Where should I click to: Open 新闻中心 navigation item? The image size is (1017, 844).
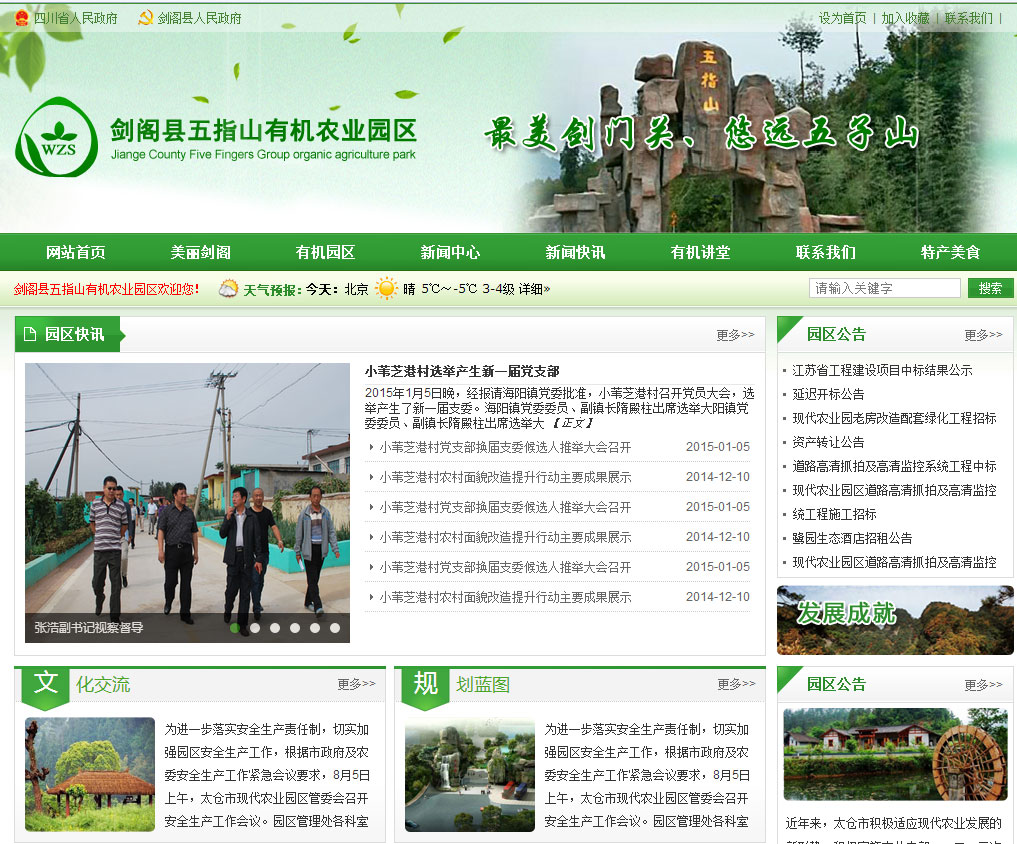coord(450,252)
